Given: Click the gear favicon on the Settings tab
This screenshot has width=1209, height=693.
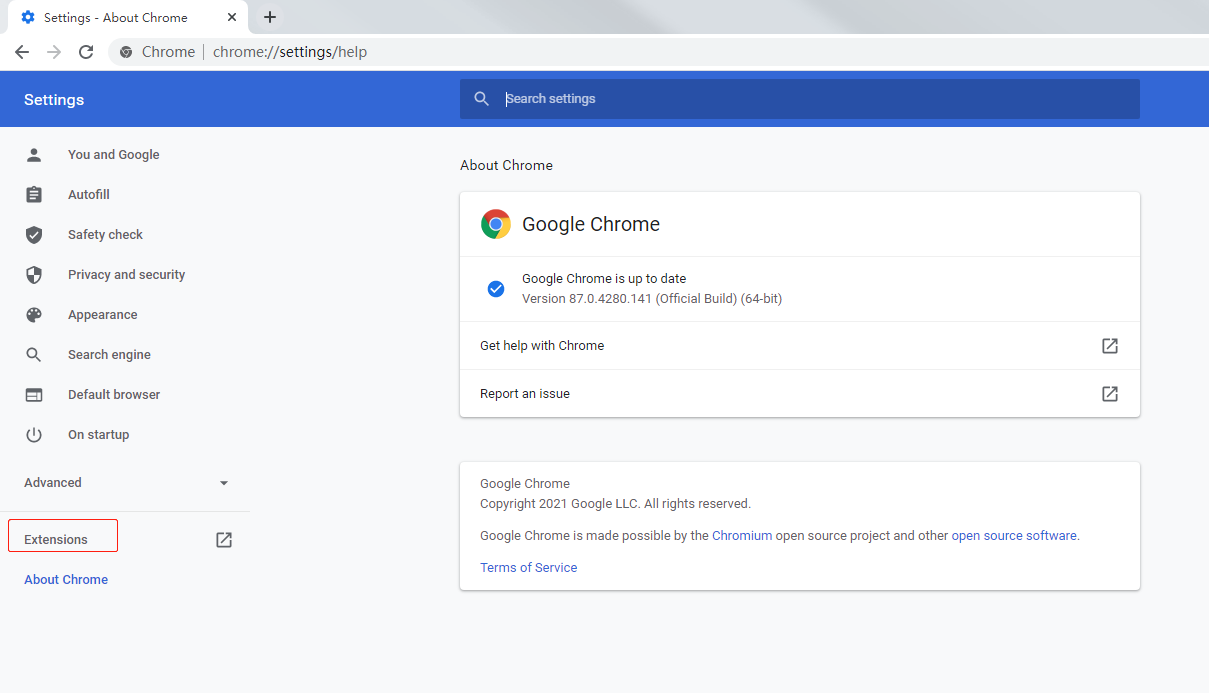Looking at the screenshot, I should (x=28, y=17).
